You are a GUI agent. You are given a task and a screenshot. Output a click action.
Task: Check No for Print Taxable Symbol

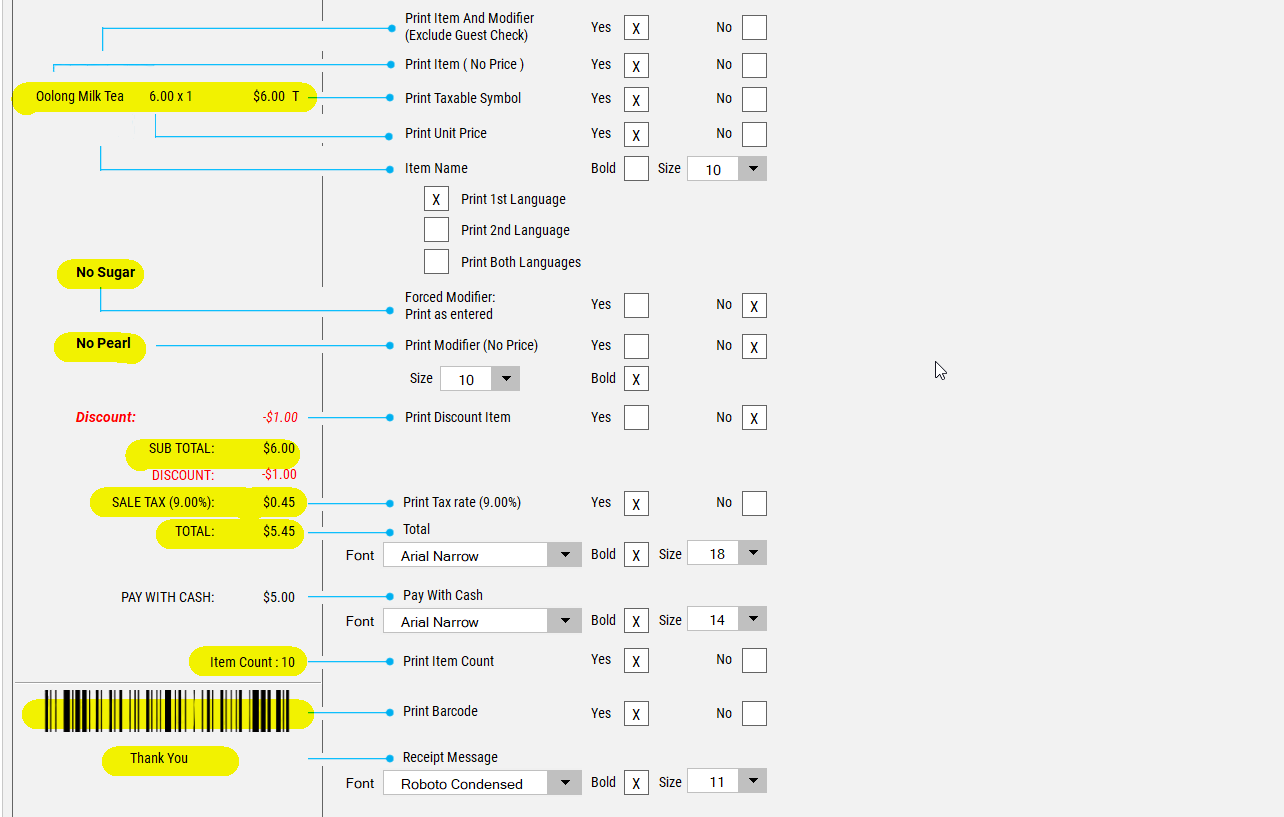click(x=754, y=99)
